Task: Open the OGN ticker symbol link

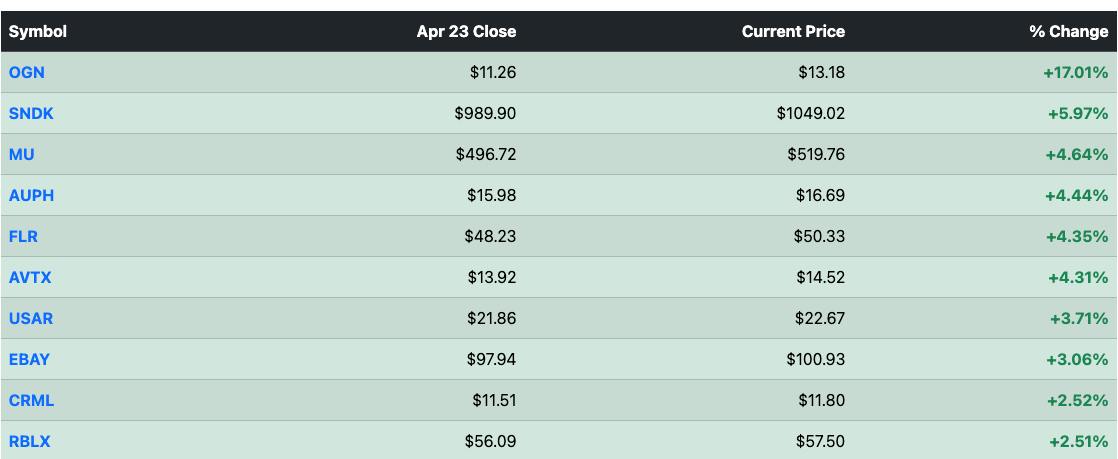Action: 26,72
